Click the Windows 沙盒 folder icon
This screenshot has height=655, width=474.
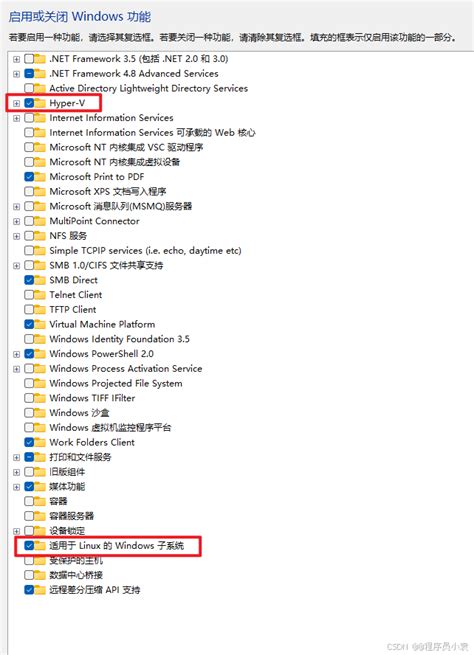40,413
